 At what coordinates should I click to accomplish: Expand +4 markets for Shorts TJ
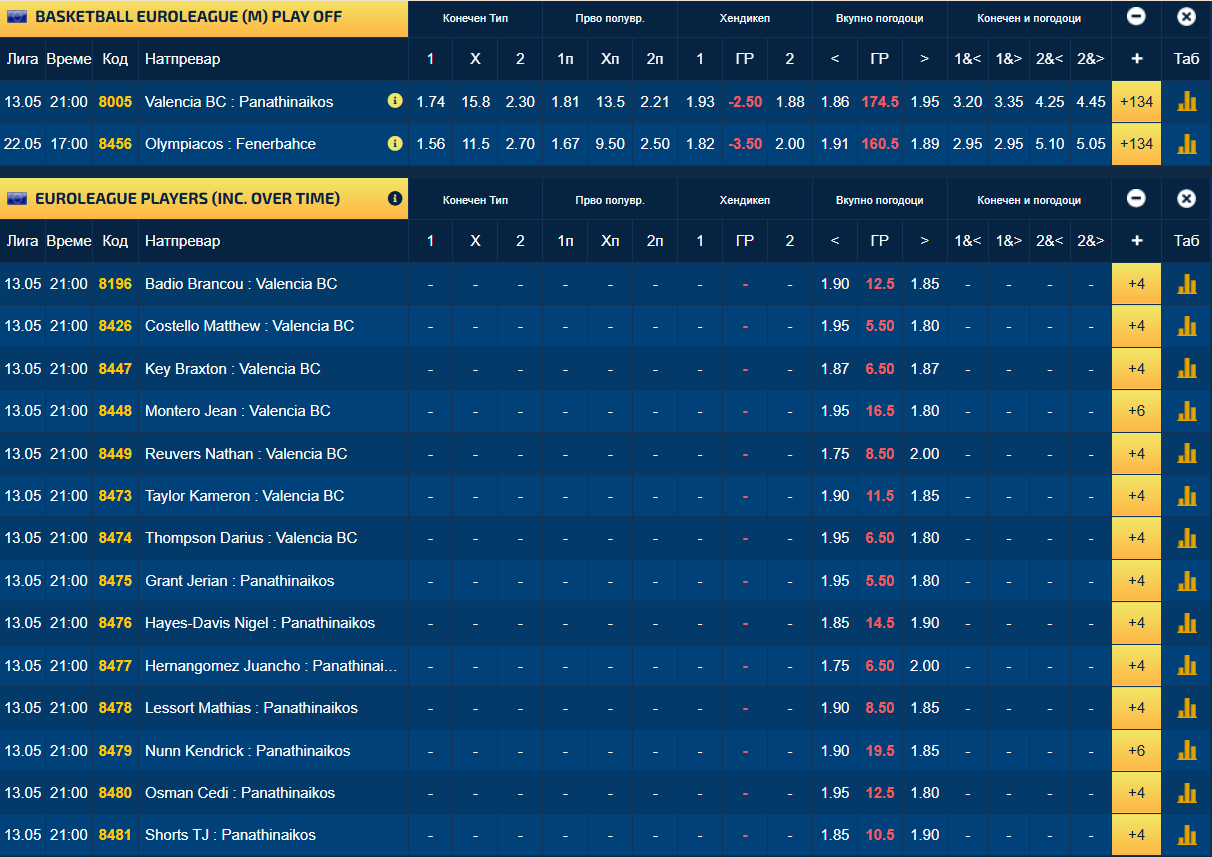(x=1136, y=835)
